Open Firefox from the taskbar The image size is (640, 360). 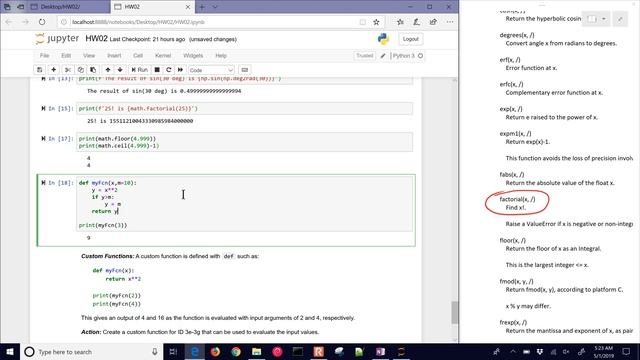(x=215, y=351)
